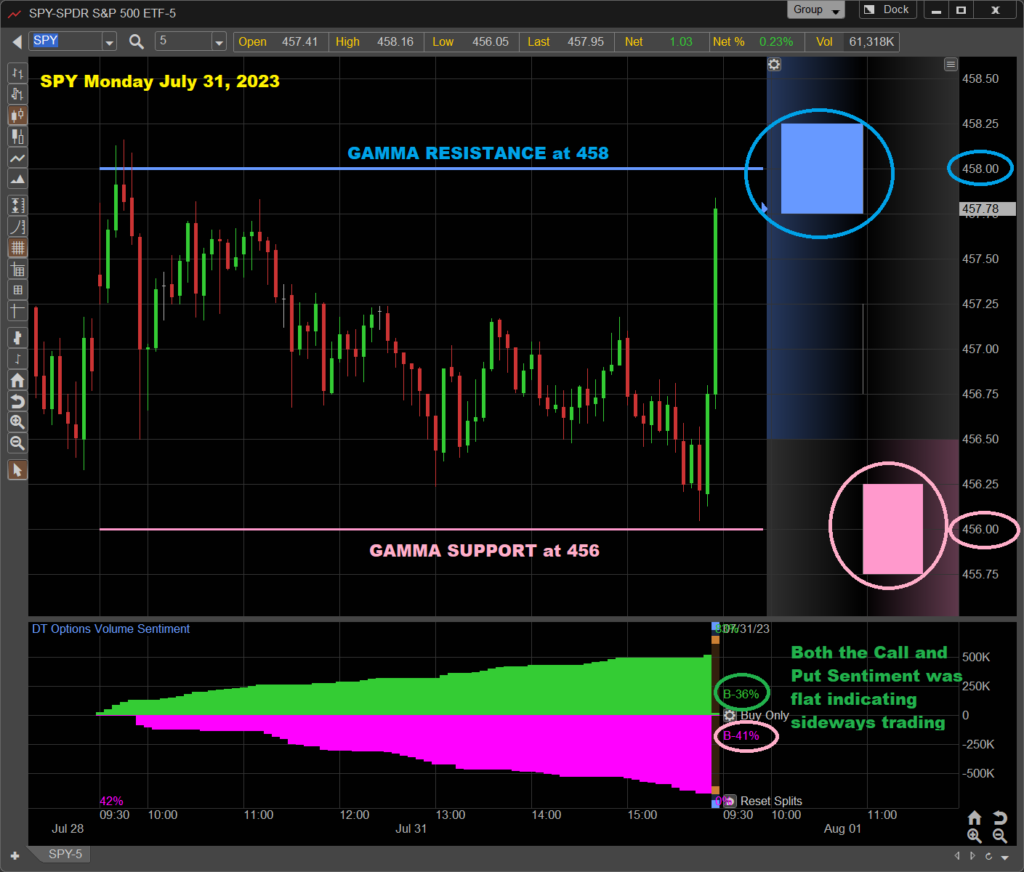
Task: Select the zigzag line tool in the toolbar
Action: [x=17, y=158]
